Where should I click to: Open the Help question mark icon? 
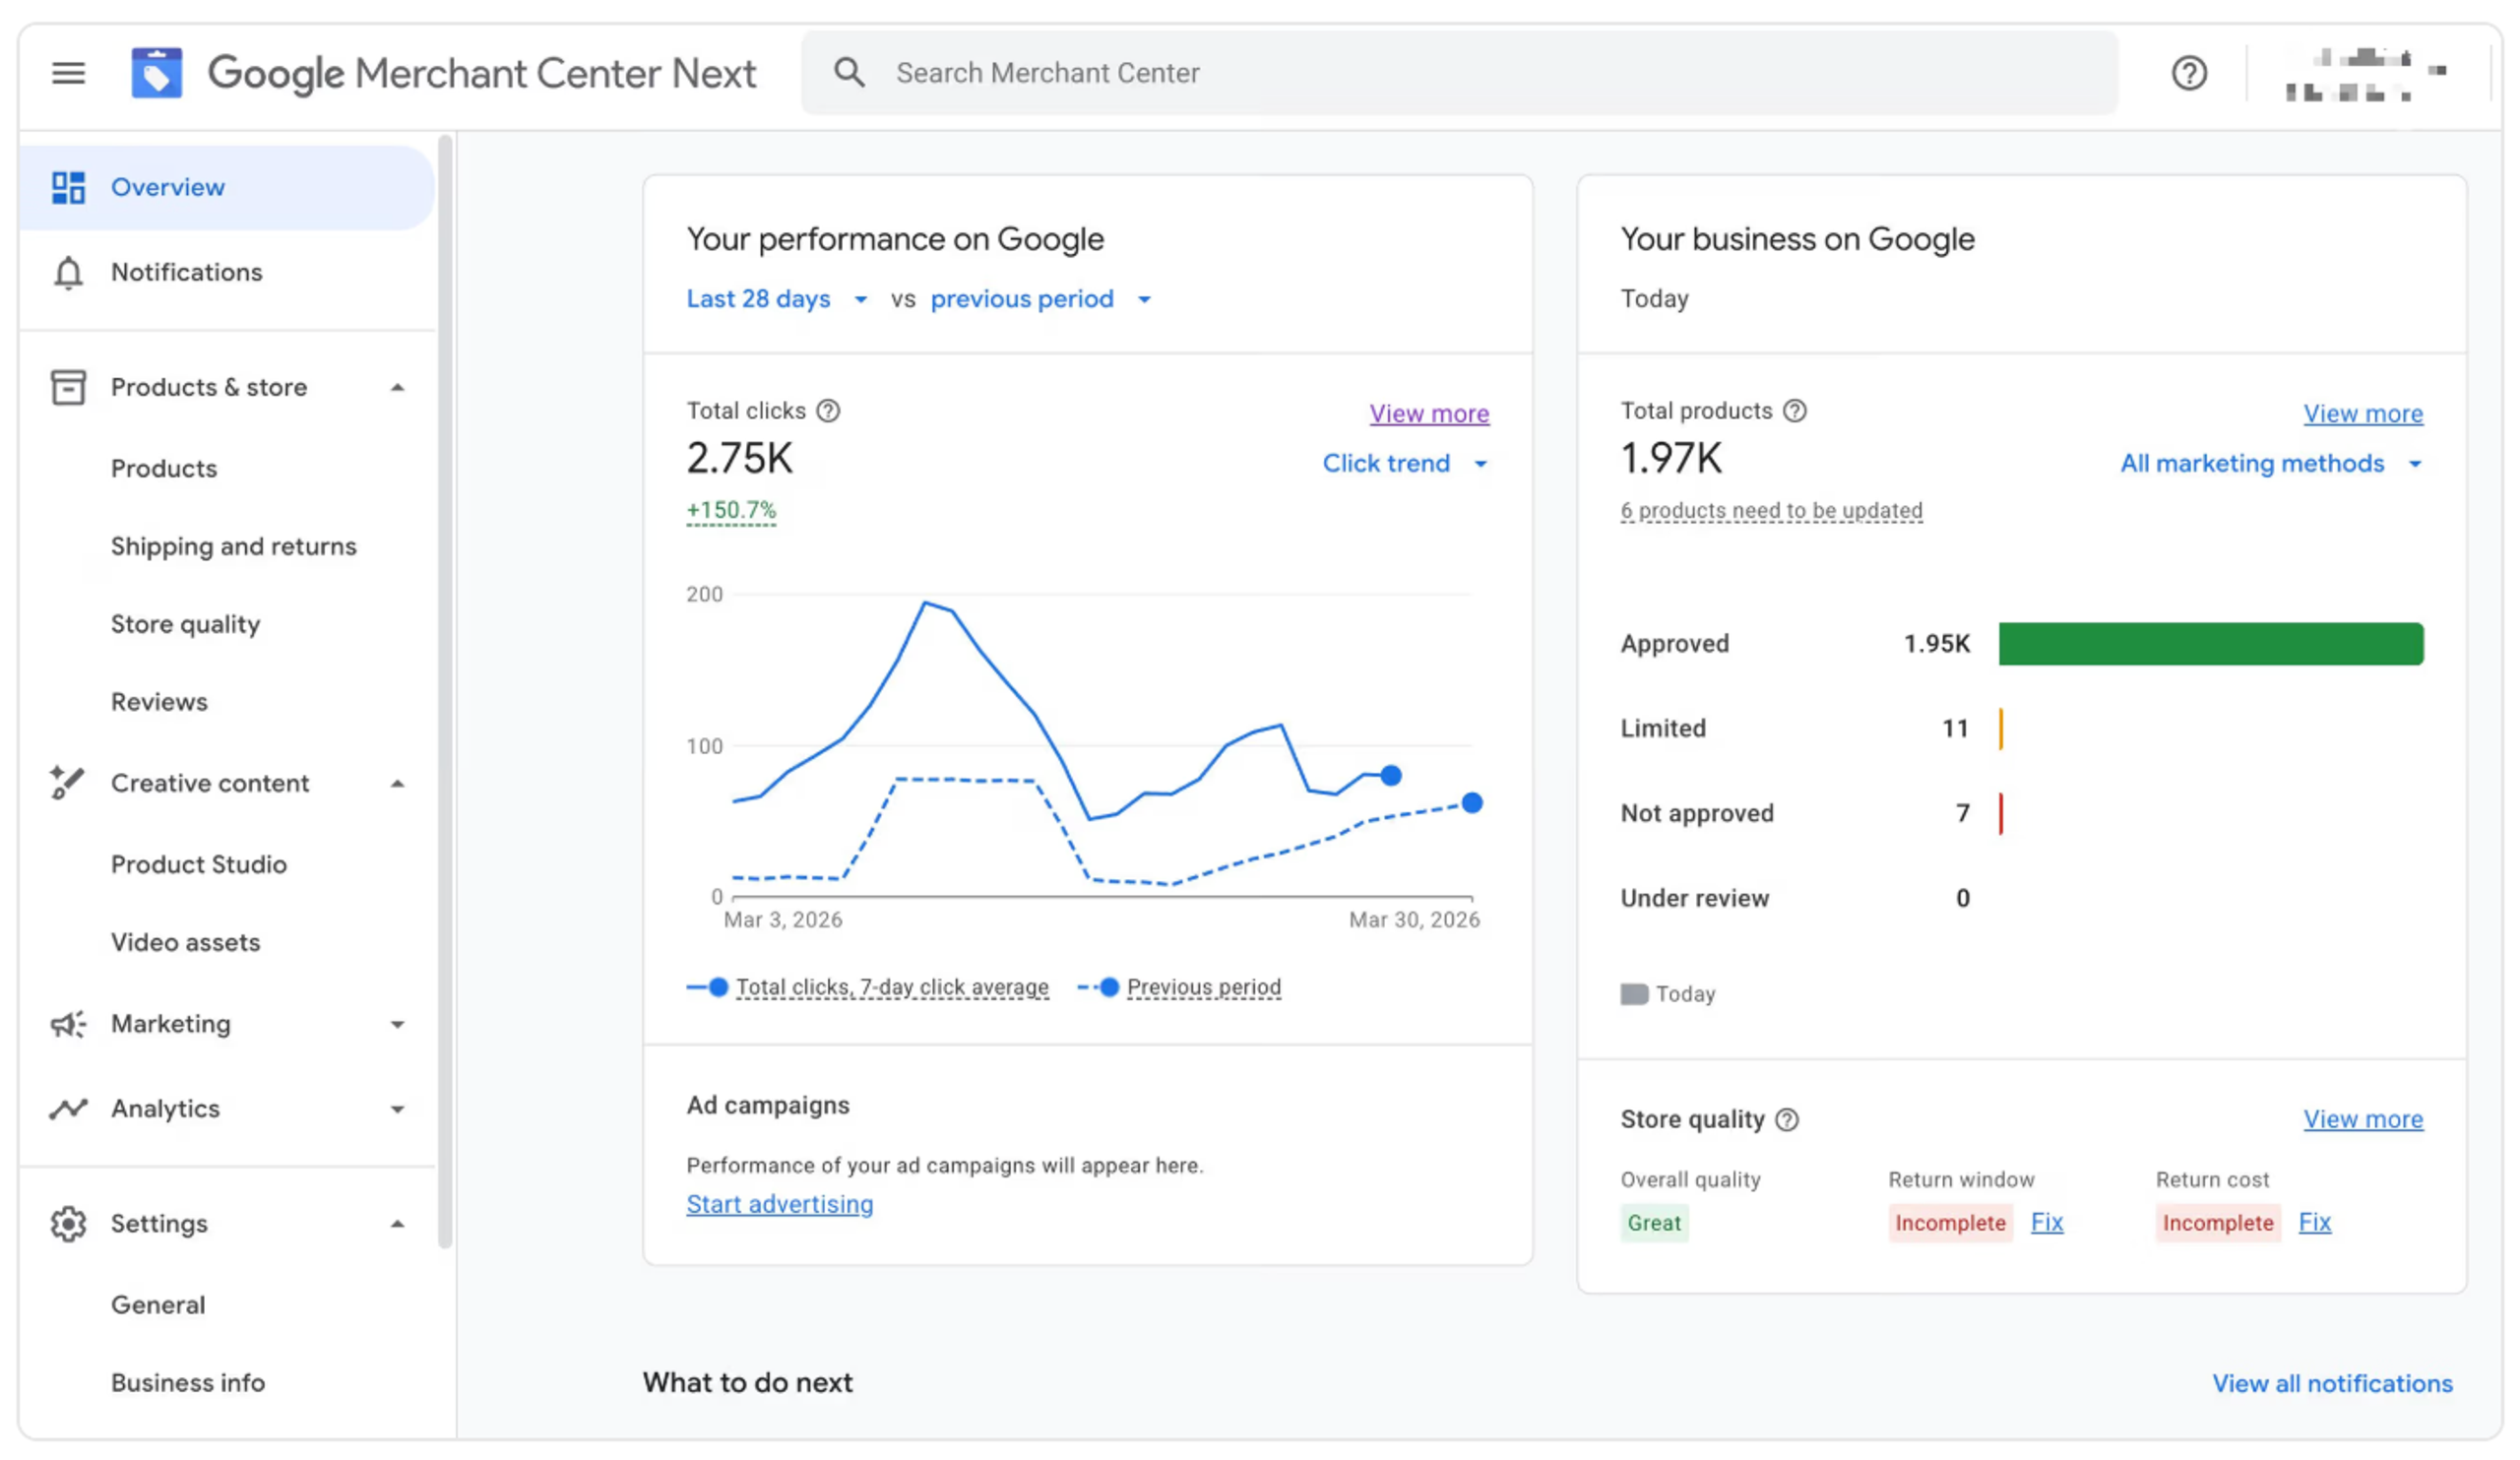tap(2189, 73)
